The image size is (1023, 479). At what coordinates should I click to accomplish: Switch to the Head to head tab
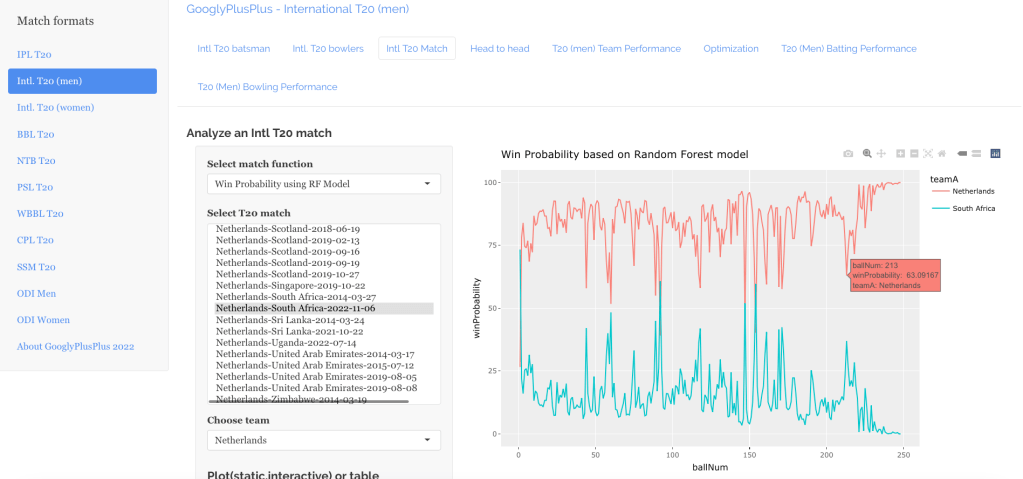(x=499, y=48)
